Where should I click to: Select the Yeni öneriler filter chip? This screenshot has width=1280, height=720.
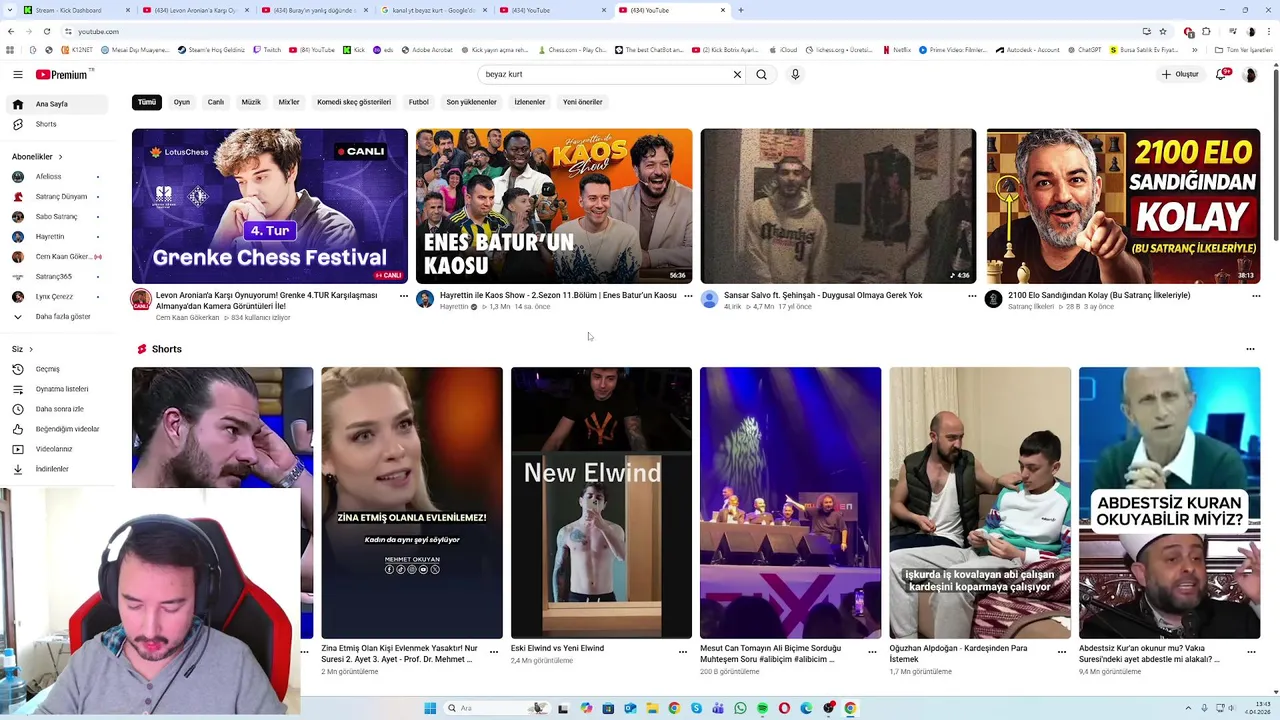[582, 102]
